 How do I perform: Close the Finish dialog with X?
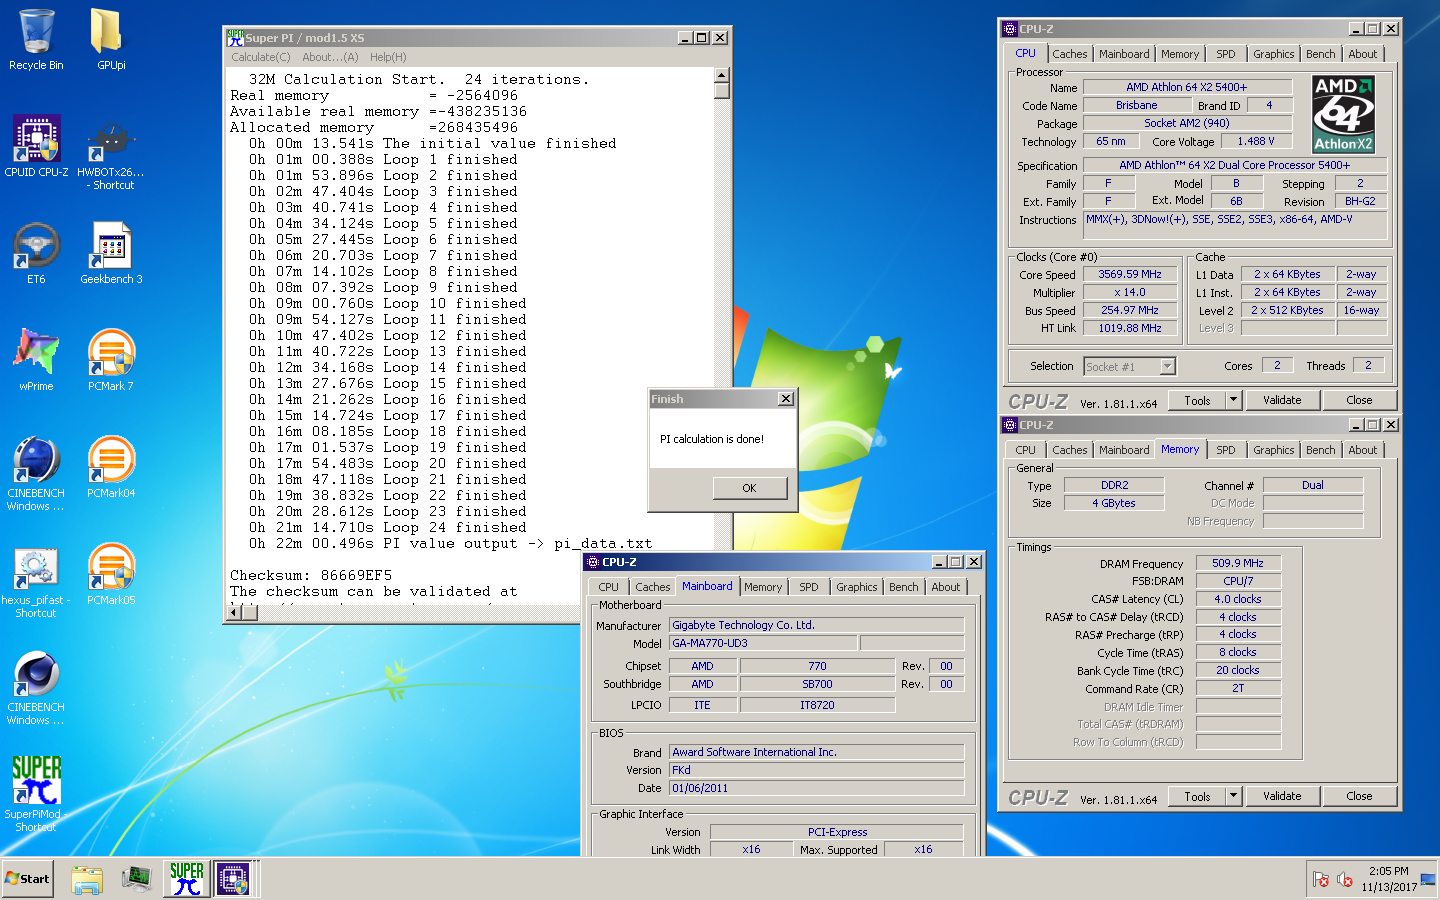pos(786,399)
